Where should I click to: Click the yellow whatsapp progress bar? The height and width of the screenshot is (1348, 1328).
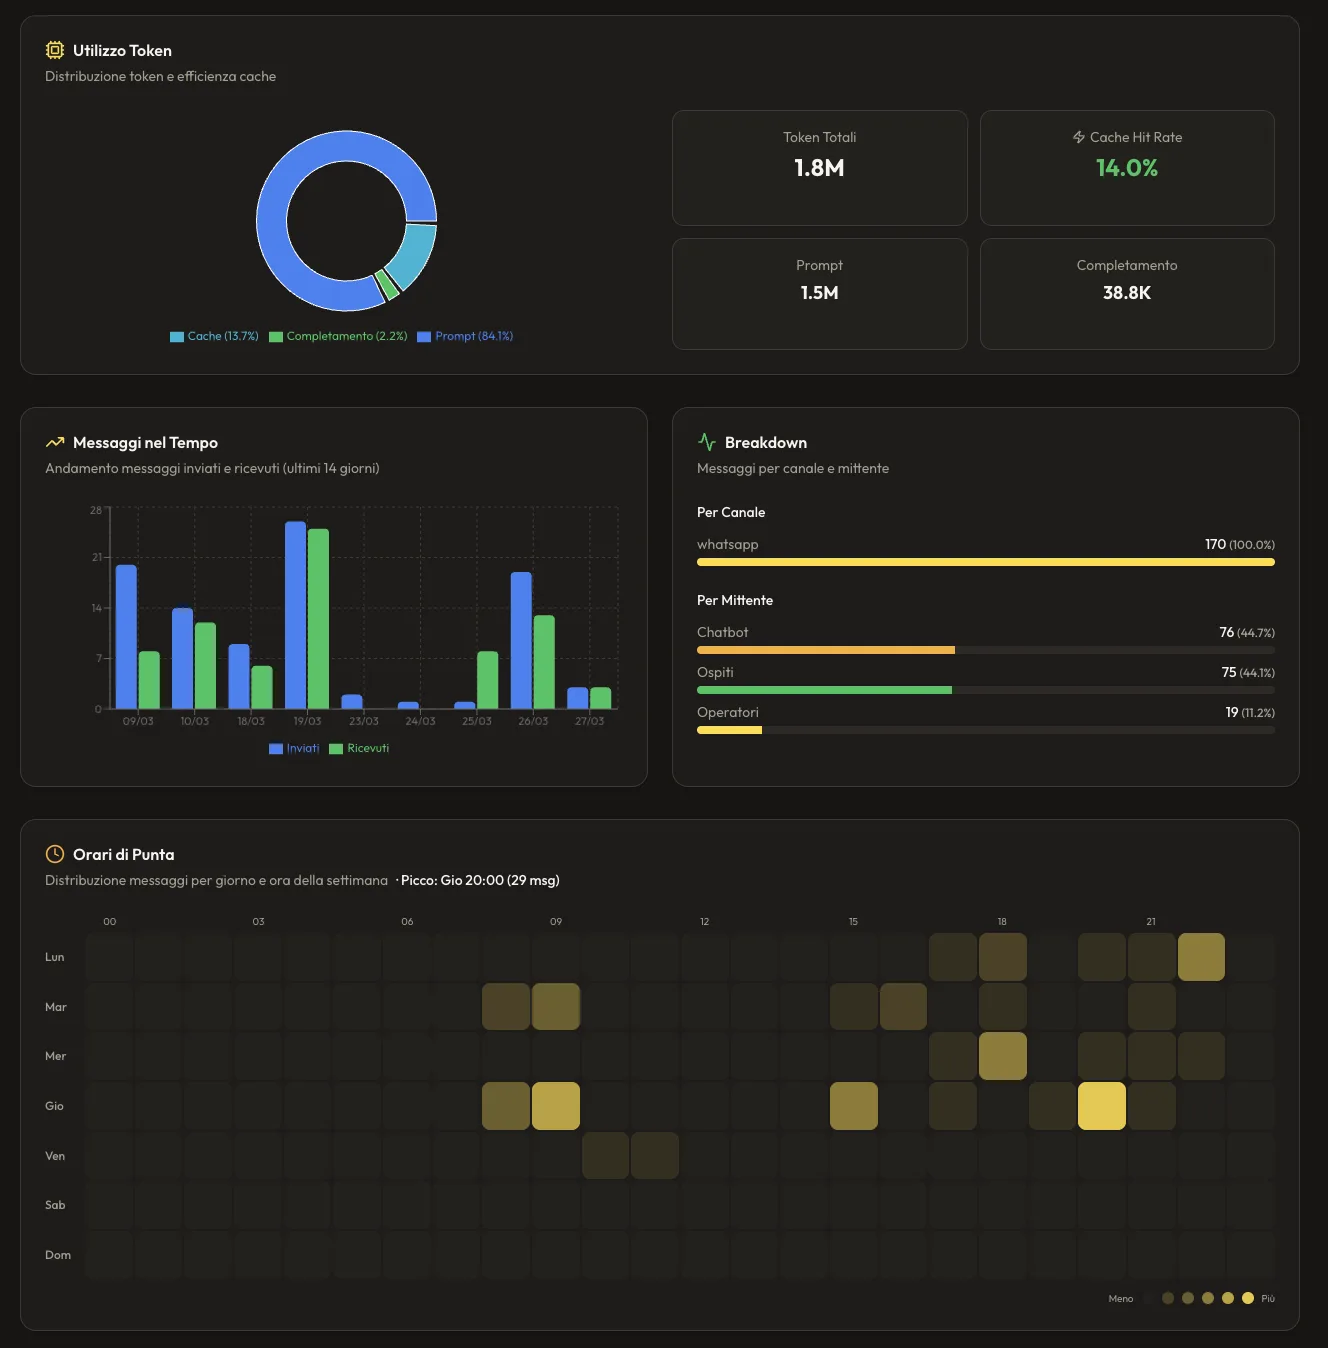click(986, 562)
